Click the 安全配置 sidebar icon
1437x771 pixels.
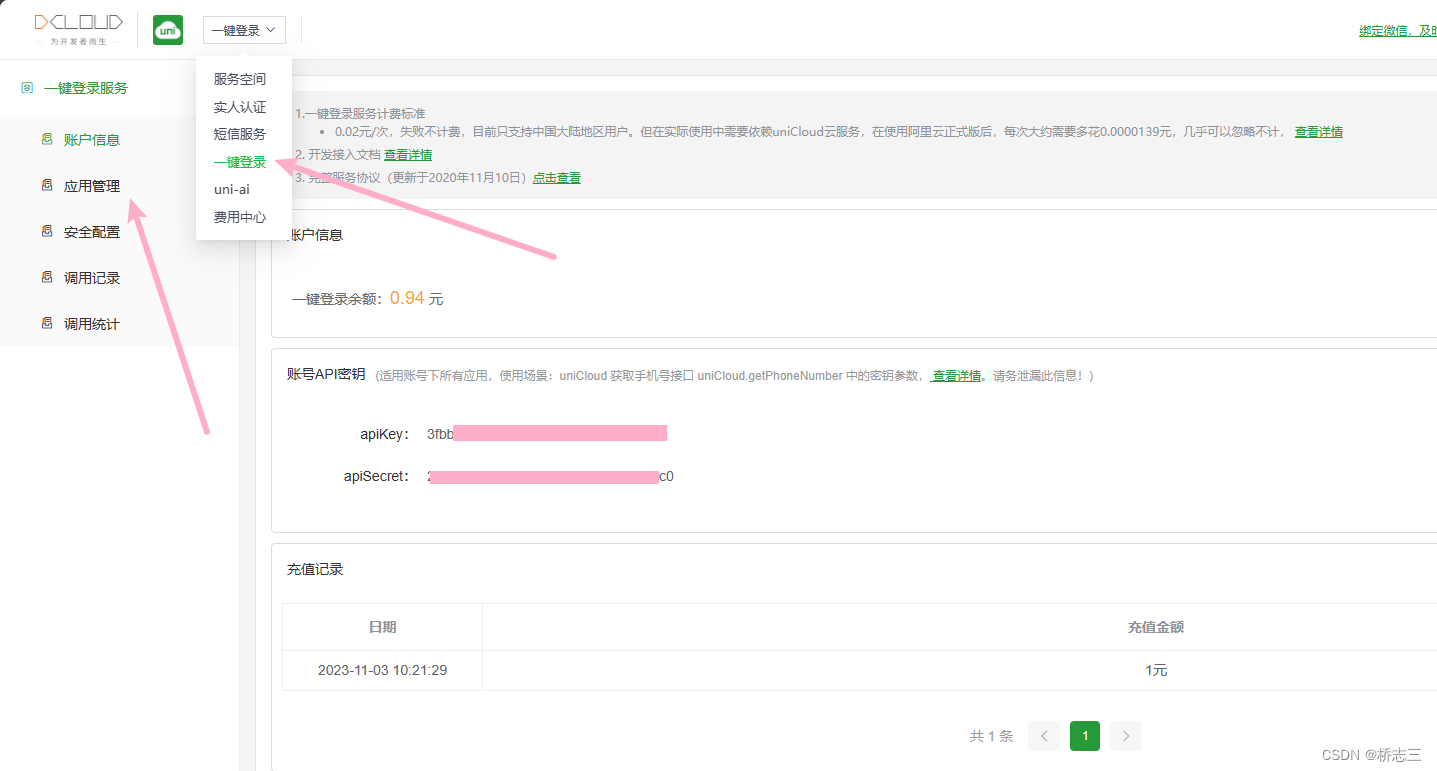46,231
